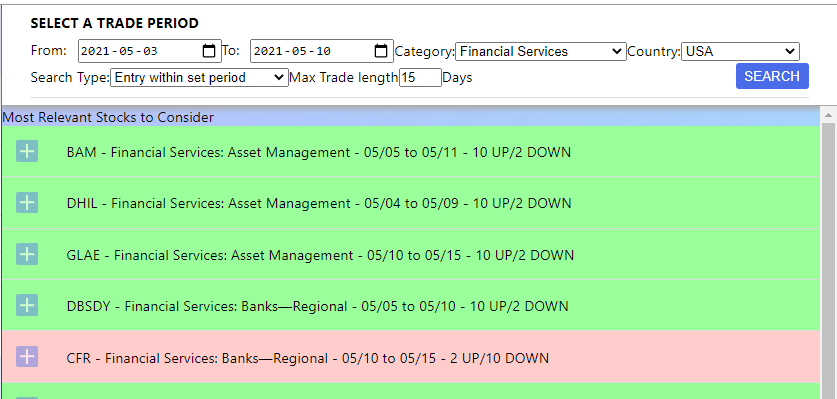837x399 pixels.
Task: Select the BAM Asset Management row text
Action: [x=319, y=152]
